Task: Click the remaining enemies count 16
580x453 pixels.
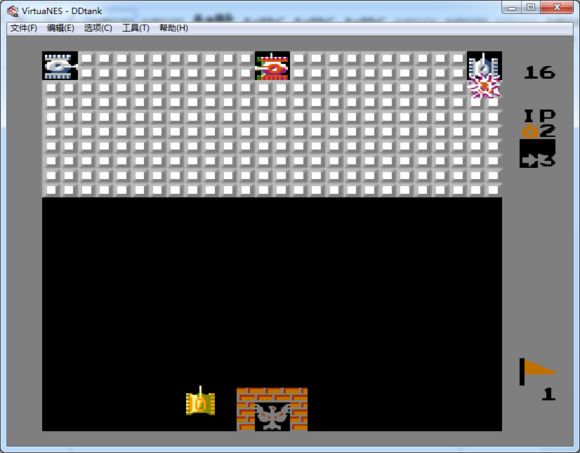Action: [540, 72]
